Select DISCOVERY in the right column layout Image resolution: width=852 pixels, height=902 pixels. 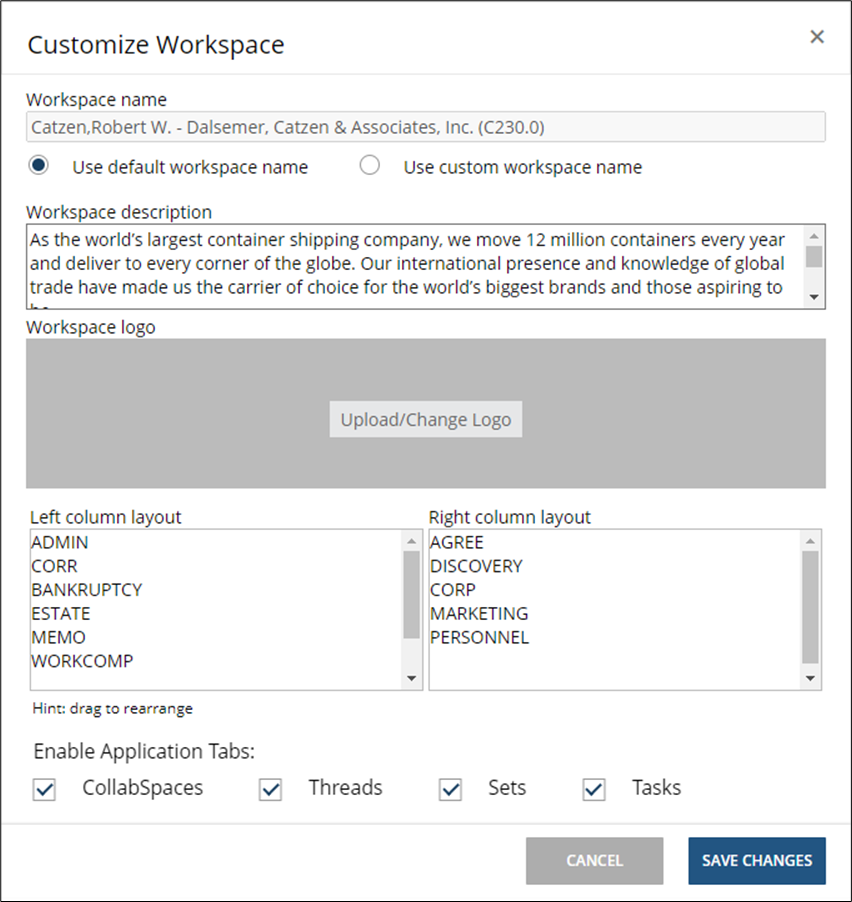point(476,566)
